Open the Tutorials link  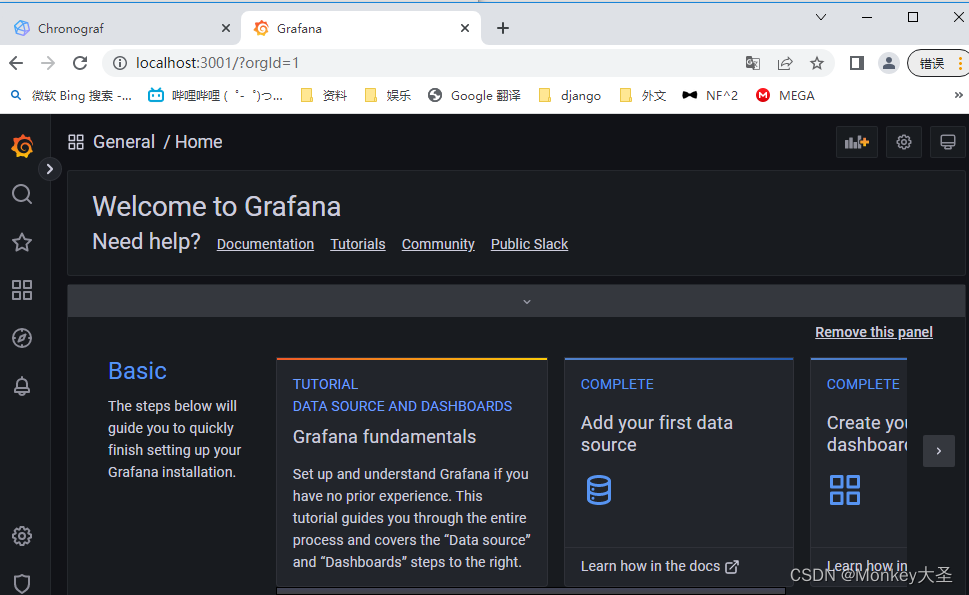[358, 244]
